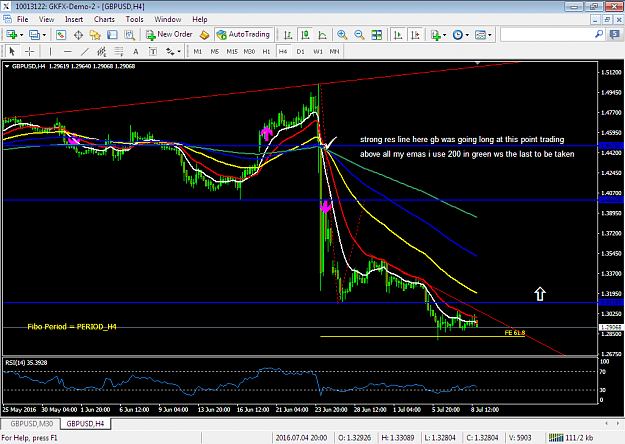Open the Window menu
The width and height of the screenshot is (625, 444).
point(168,19)
